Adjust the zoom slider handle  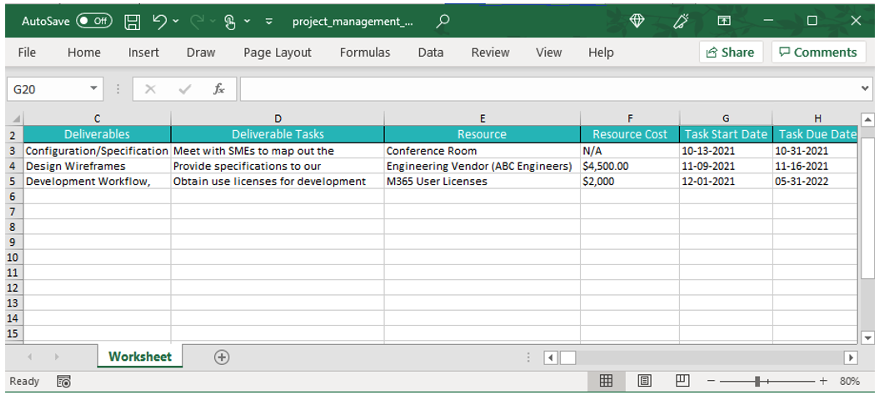pos(757,381)
